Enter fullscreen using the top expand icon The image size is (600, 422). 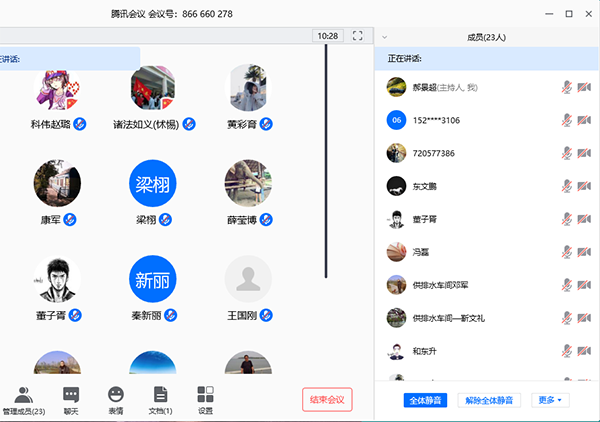[357, 36]
